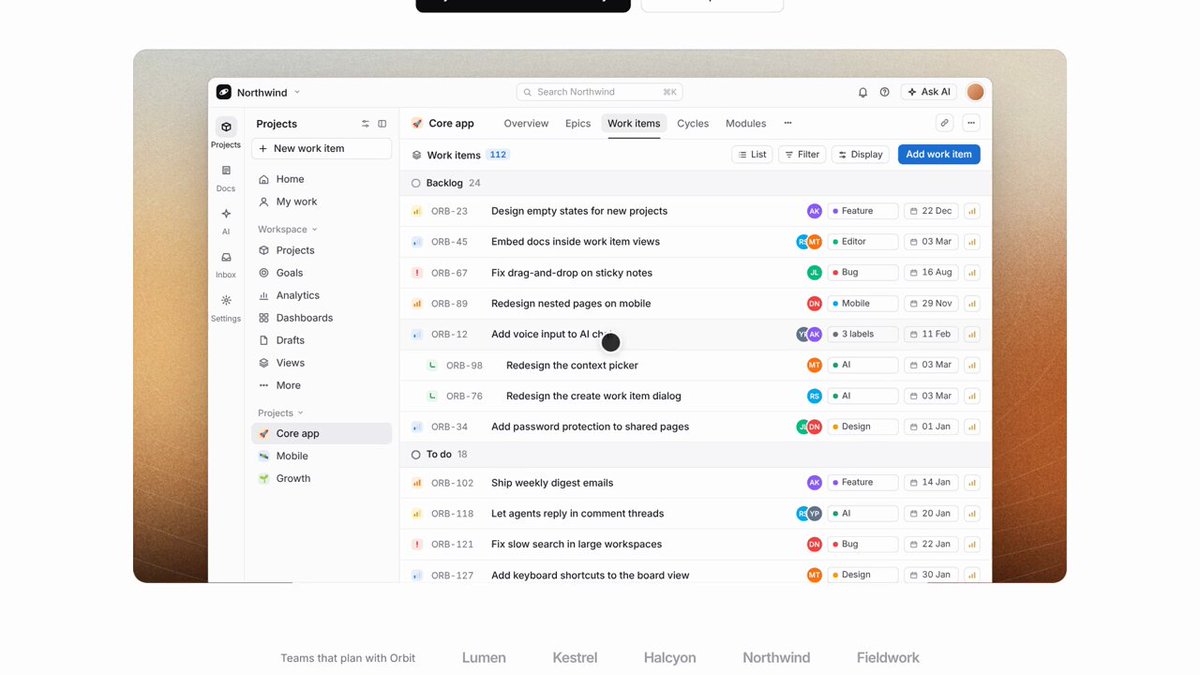Click the sidebar preferences sliders icon

[365, 124]
